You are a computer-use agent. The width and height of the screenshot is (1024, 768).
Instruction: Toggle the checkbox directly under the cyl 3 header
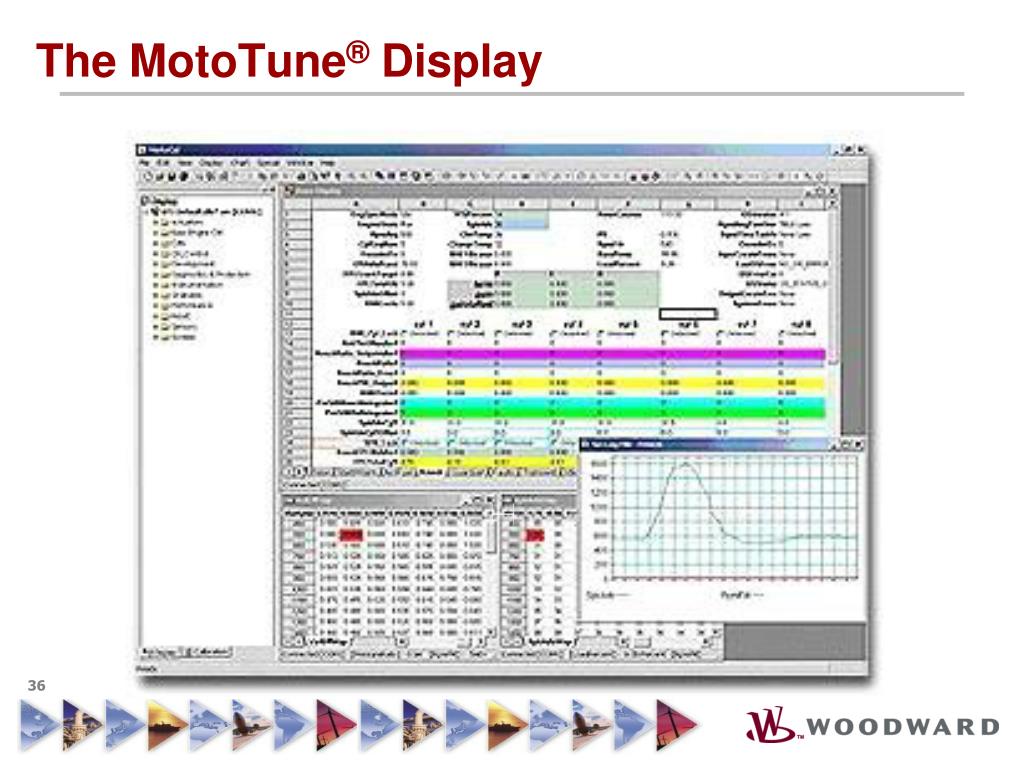pyautogui.click(x=498, y=333)
